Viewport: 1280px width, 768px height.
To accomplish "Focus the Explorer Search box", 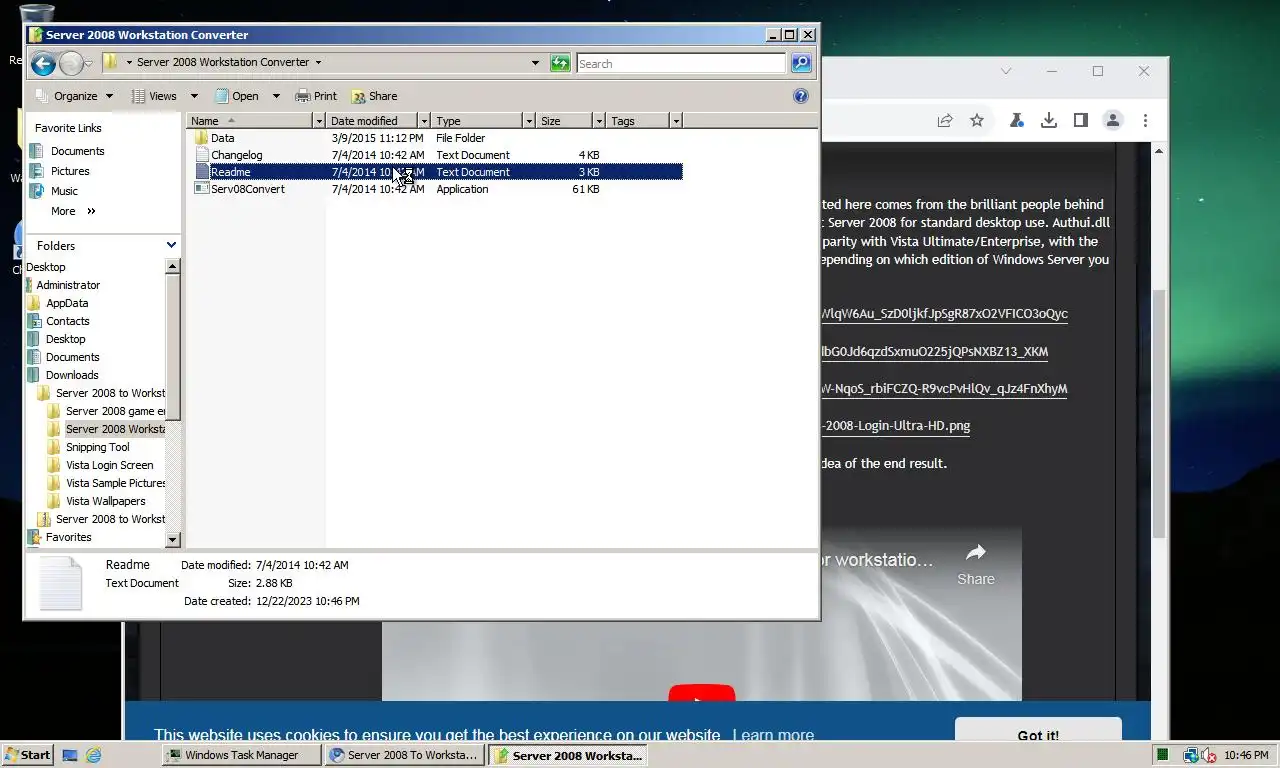I will tap(681, 63).
